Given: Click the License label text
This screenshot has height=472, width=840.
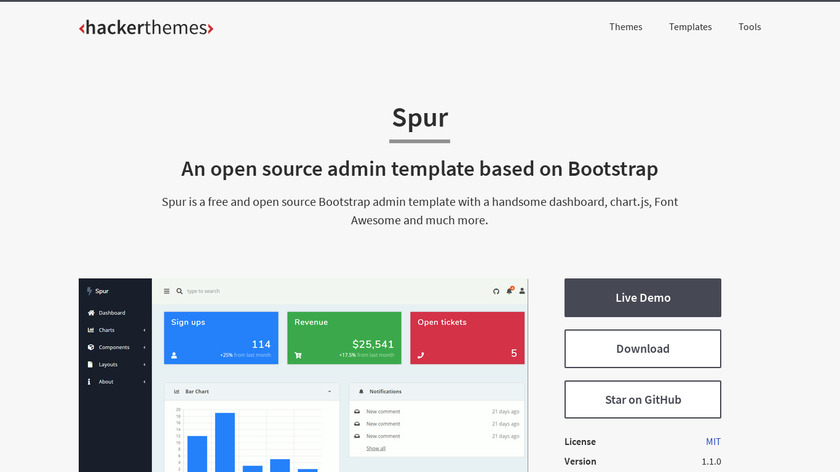Looking at the screenshot, I should click(x=580, y=442).
